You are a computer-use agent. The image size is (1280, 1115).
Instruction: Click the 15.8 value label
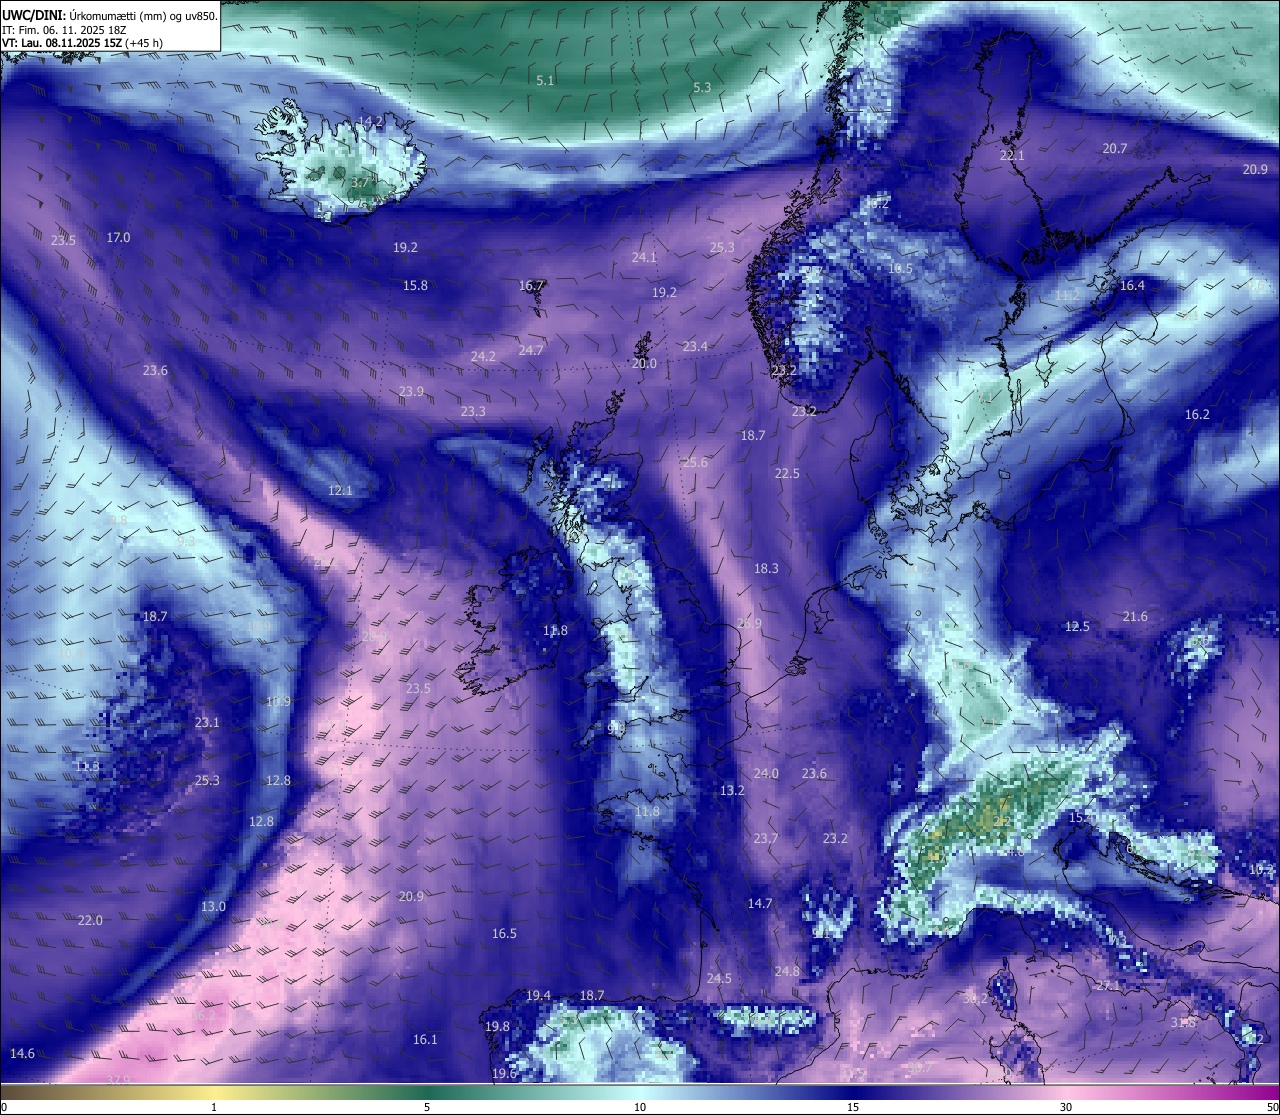[x=415, y=286]
